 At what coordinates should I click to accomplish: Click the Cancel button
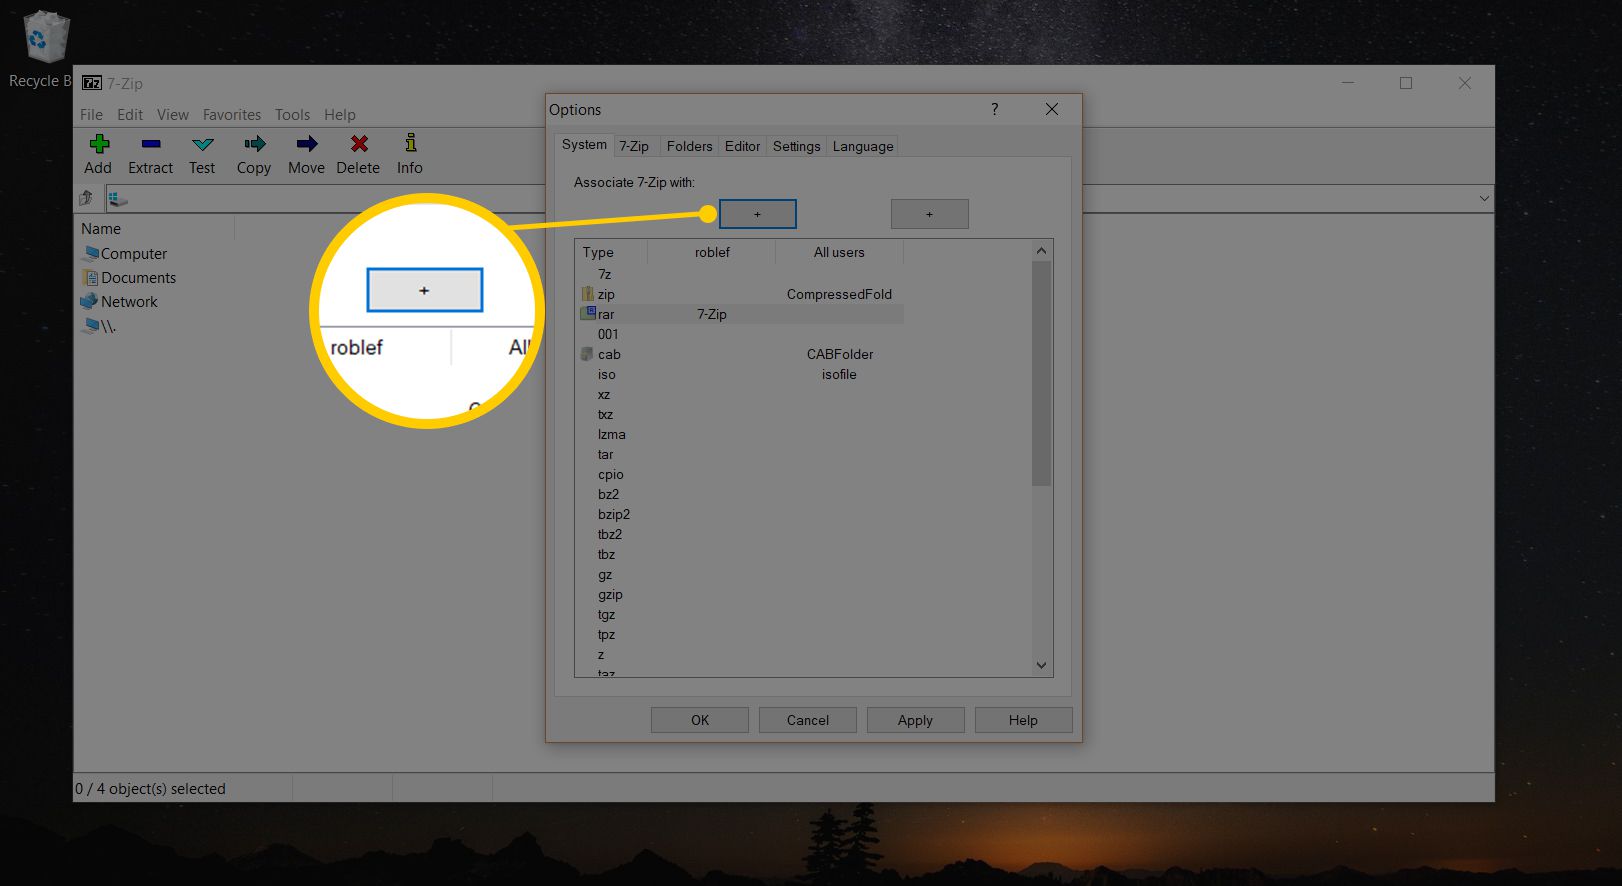[x=808, y=720]
